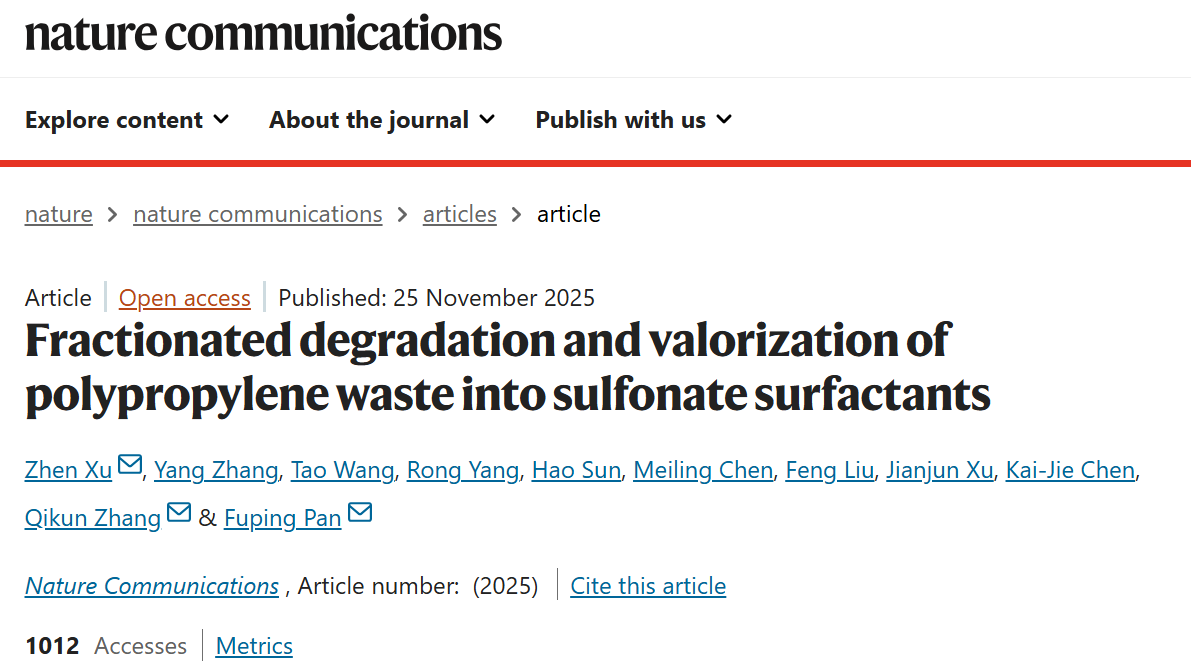
Task: Expand the Publish with us menu
Action: point(633,120)
